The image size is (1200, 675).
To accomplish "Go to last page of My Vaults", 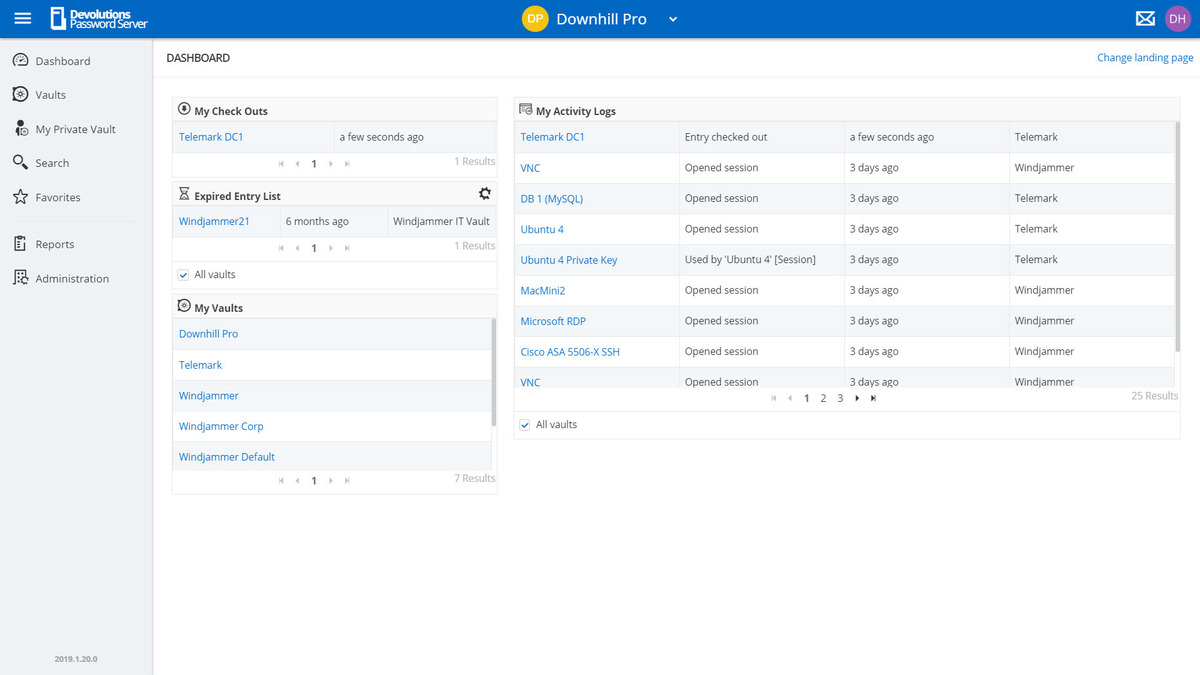I will tap(347, 481).
